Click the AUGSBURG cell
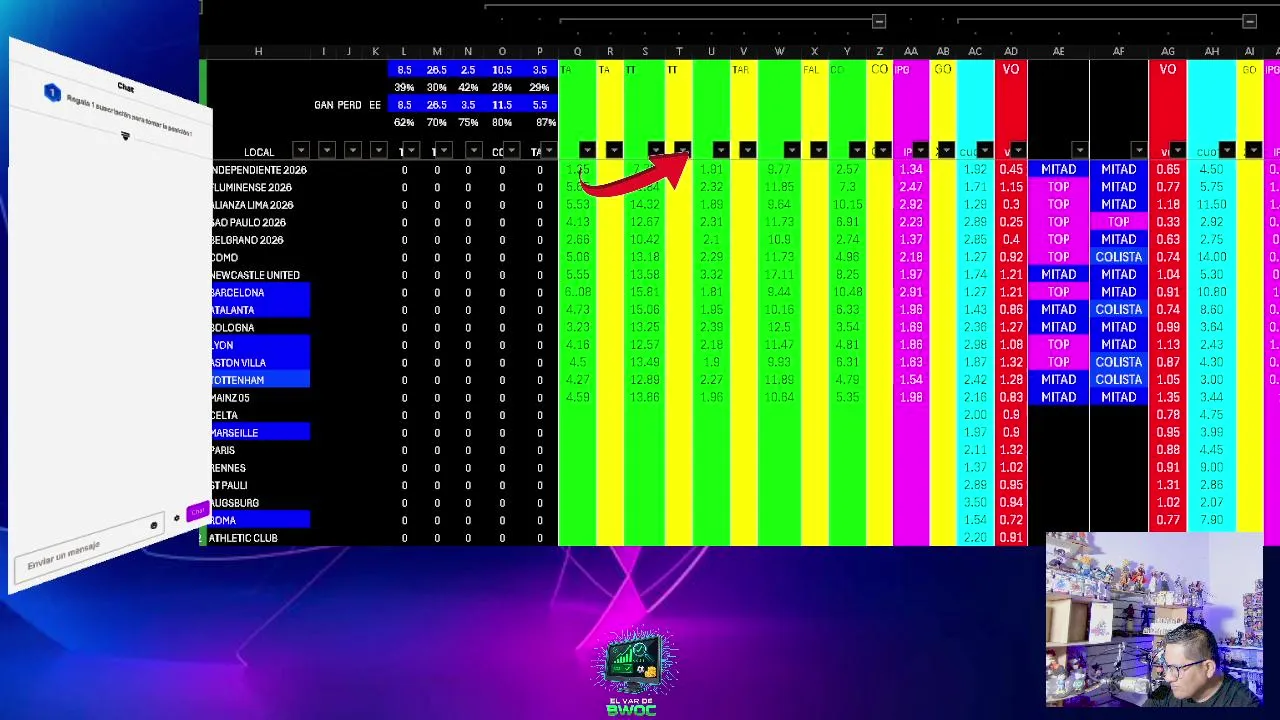1280x720 pixels. 259,502
